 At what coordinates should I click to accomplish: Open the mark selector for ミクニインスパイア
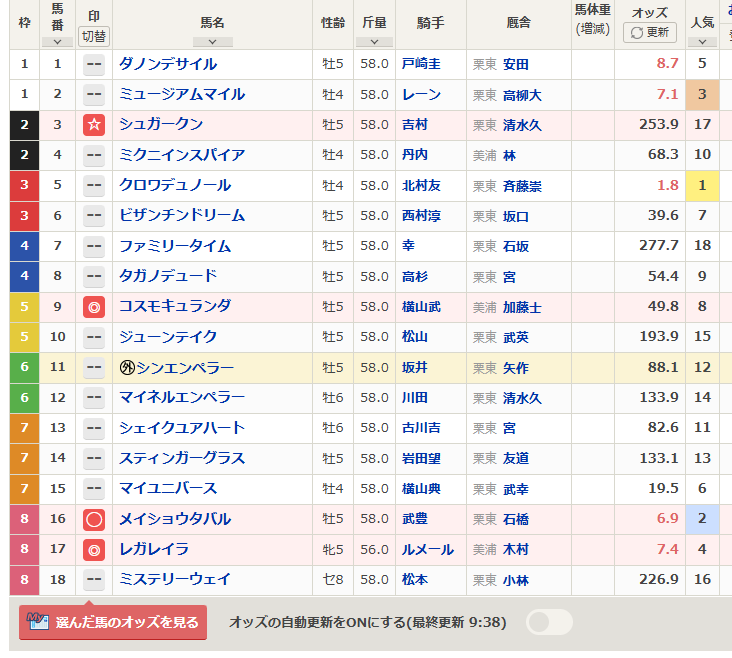coord(94,155)
